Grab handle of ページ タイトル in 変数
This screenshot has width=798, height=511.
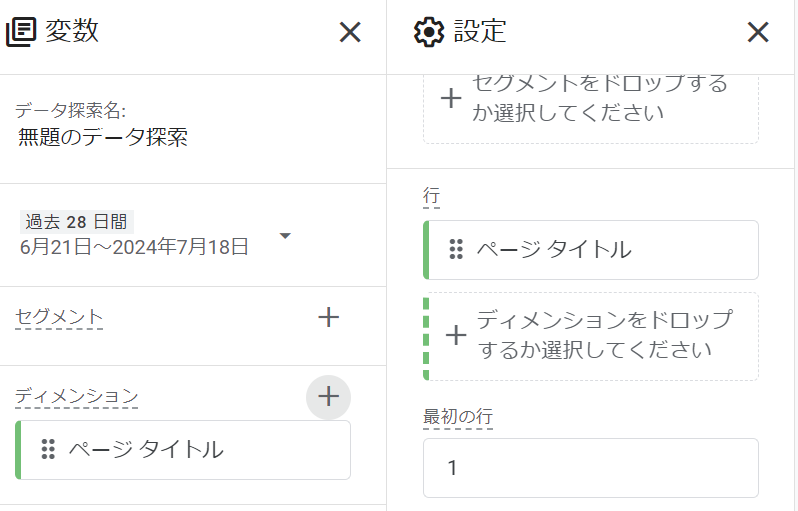point(48,449)
